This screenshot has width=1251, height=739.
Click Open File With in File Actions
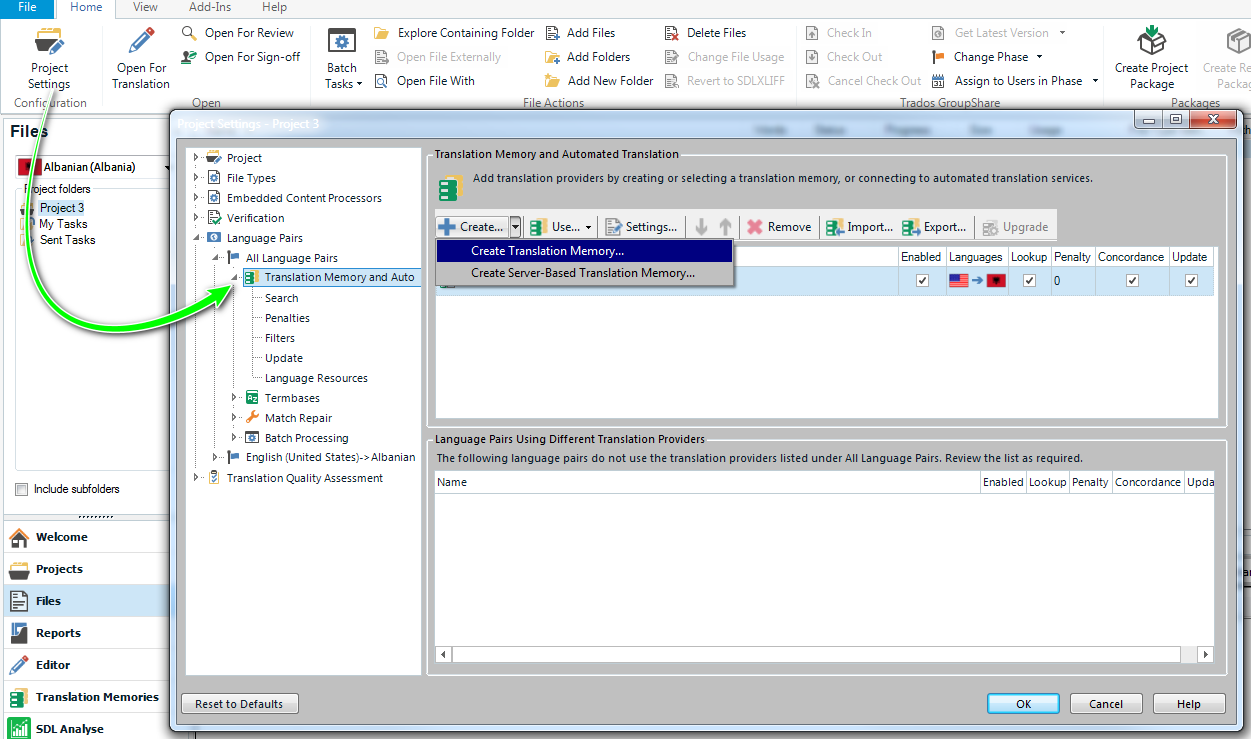click(424, 81)
